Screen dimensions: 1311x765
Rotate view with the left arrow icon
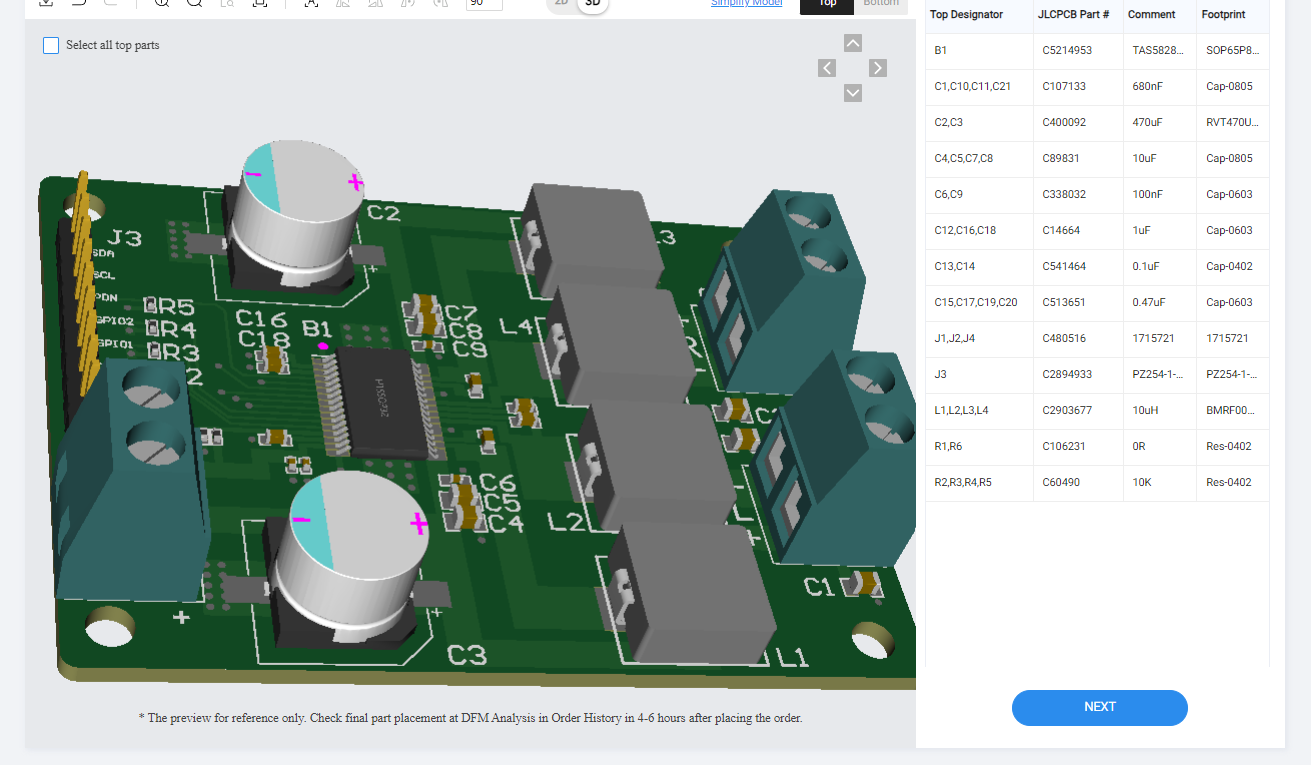click(x=827, y=68)
